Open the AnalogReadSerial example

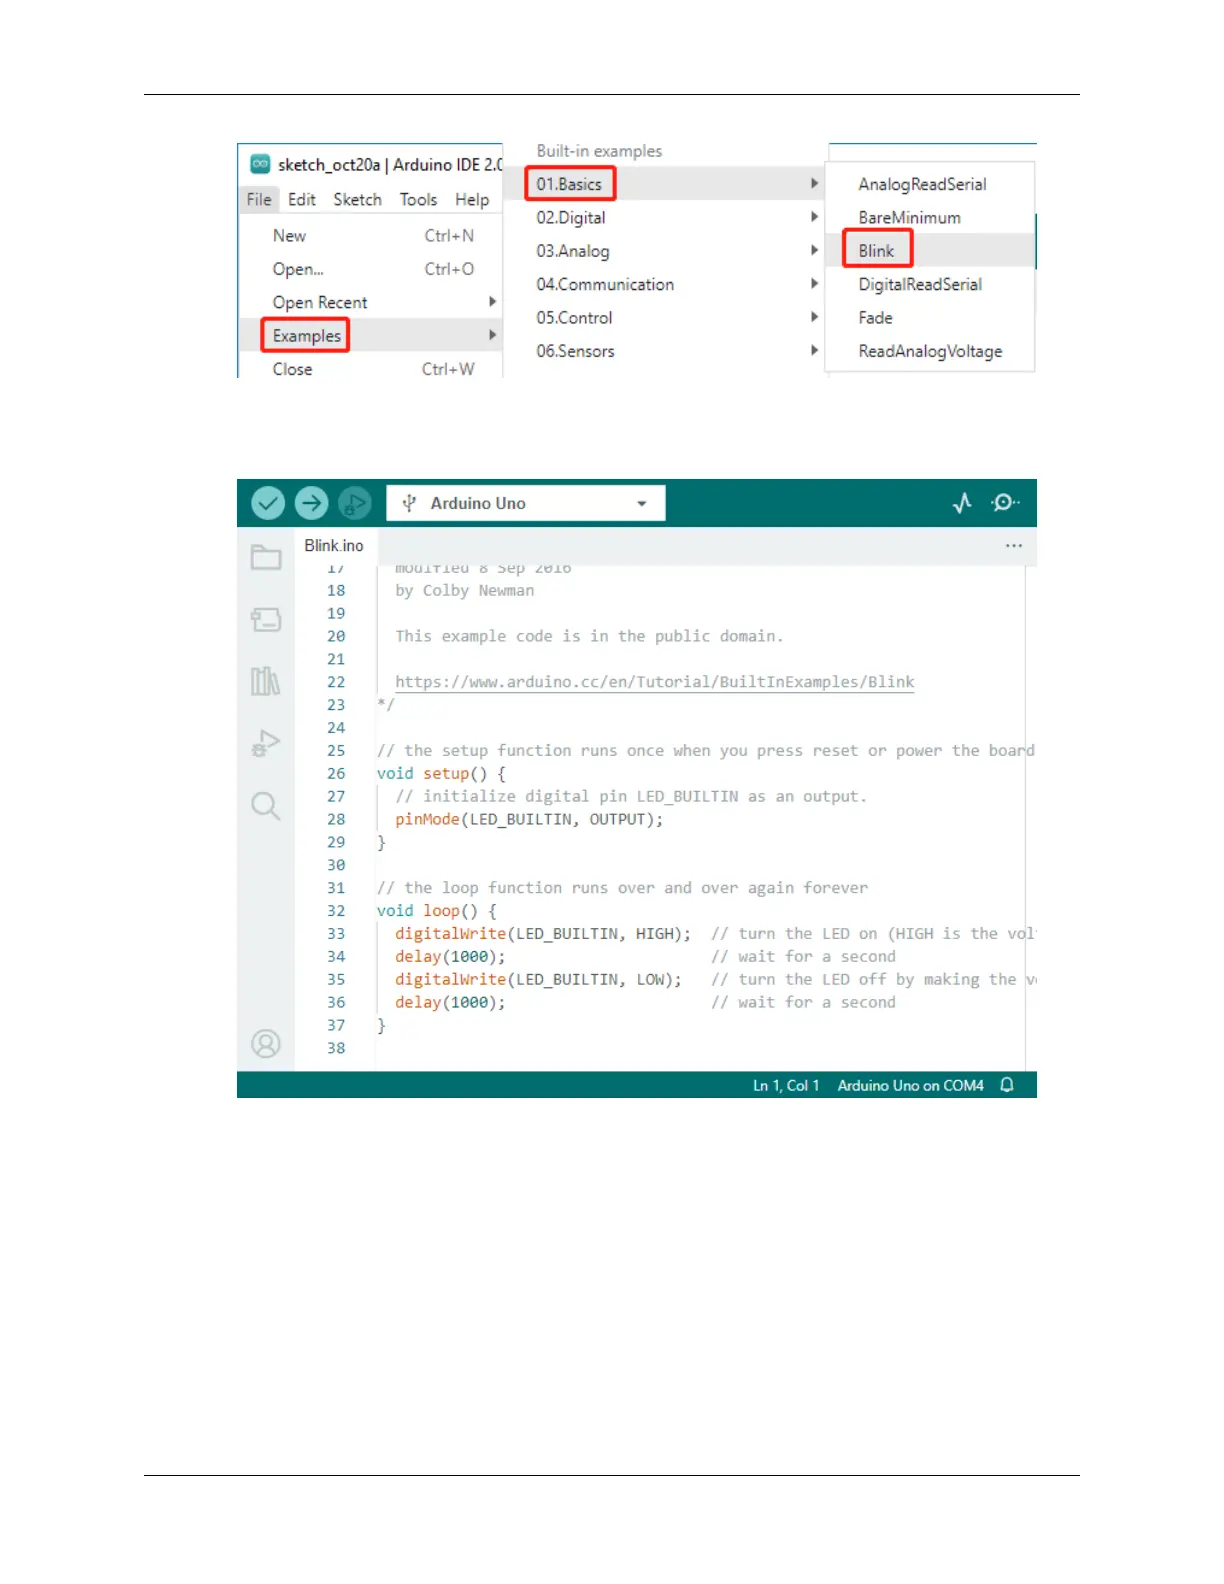pos(931,184)
